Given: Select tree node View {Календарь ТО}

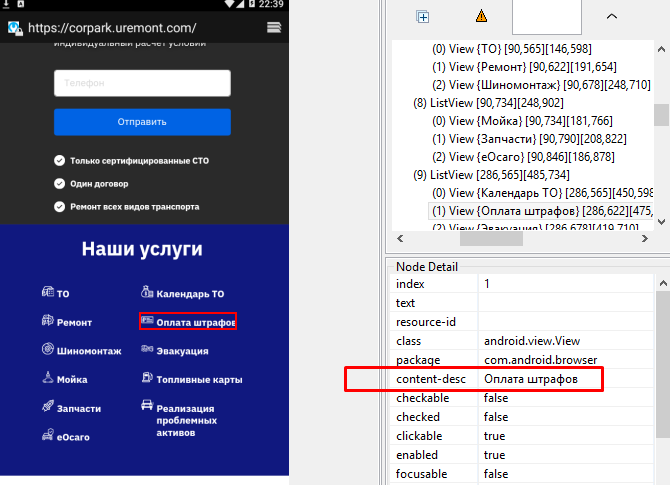Looking at the screenshot, I should point(542,193).
